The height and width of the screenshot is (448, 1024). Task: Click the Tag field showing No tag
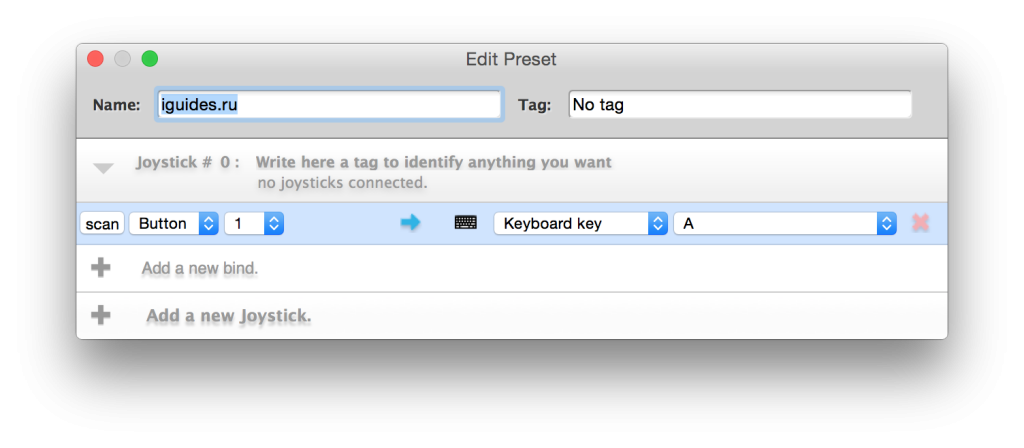[740, 104]
